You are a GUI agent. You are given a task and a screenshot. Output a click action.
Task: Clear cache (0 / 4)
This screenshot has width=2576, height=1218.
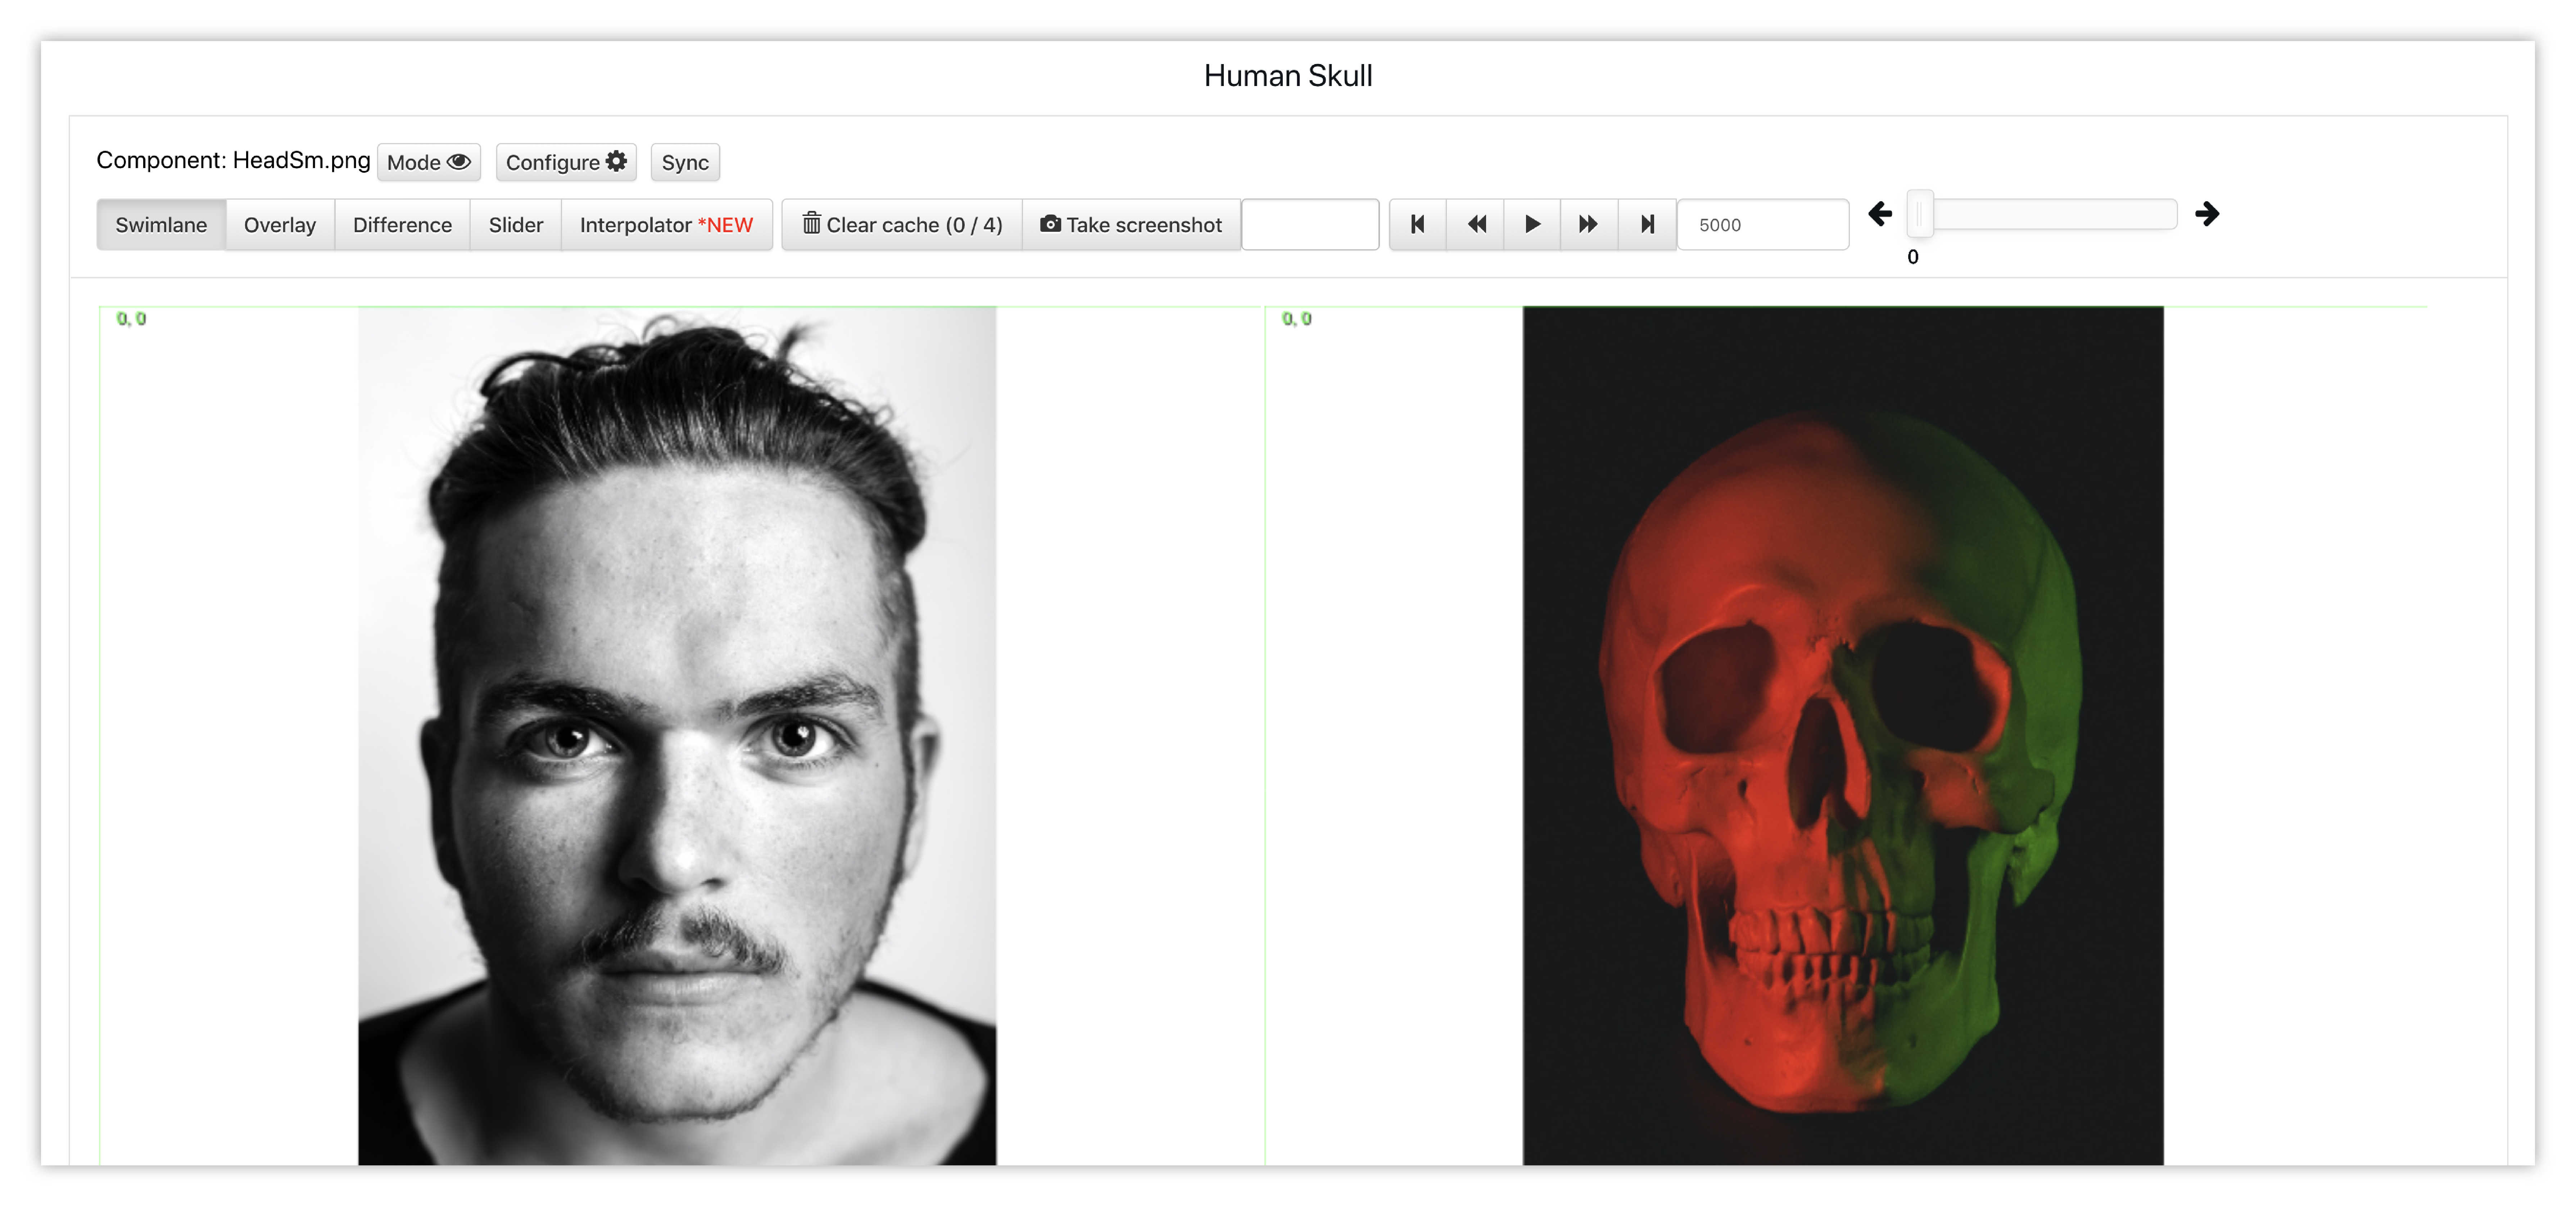902,225
